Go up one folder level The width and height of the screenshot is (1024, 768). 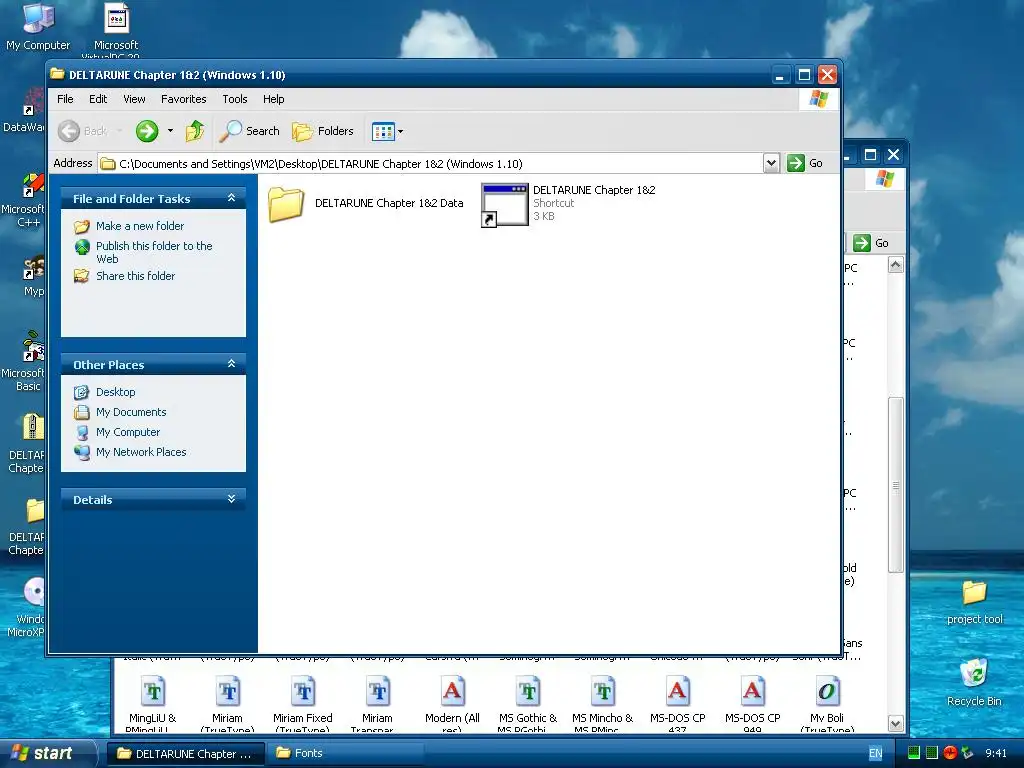pyautogui.click(x=195, y=131)
